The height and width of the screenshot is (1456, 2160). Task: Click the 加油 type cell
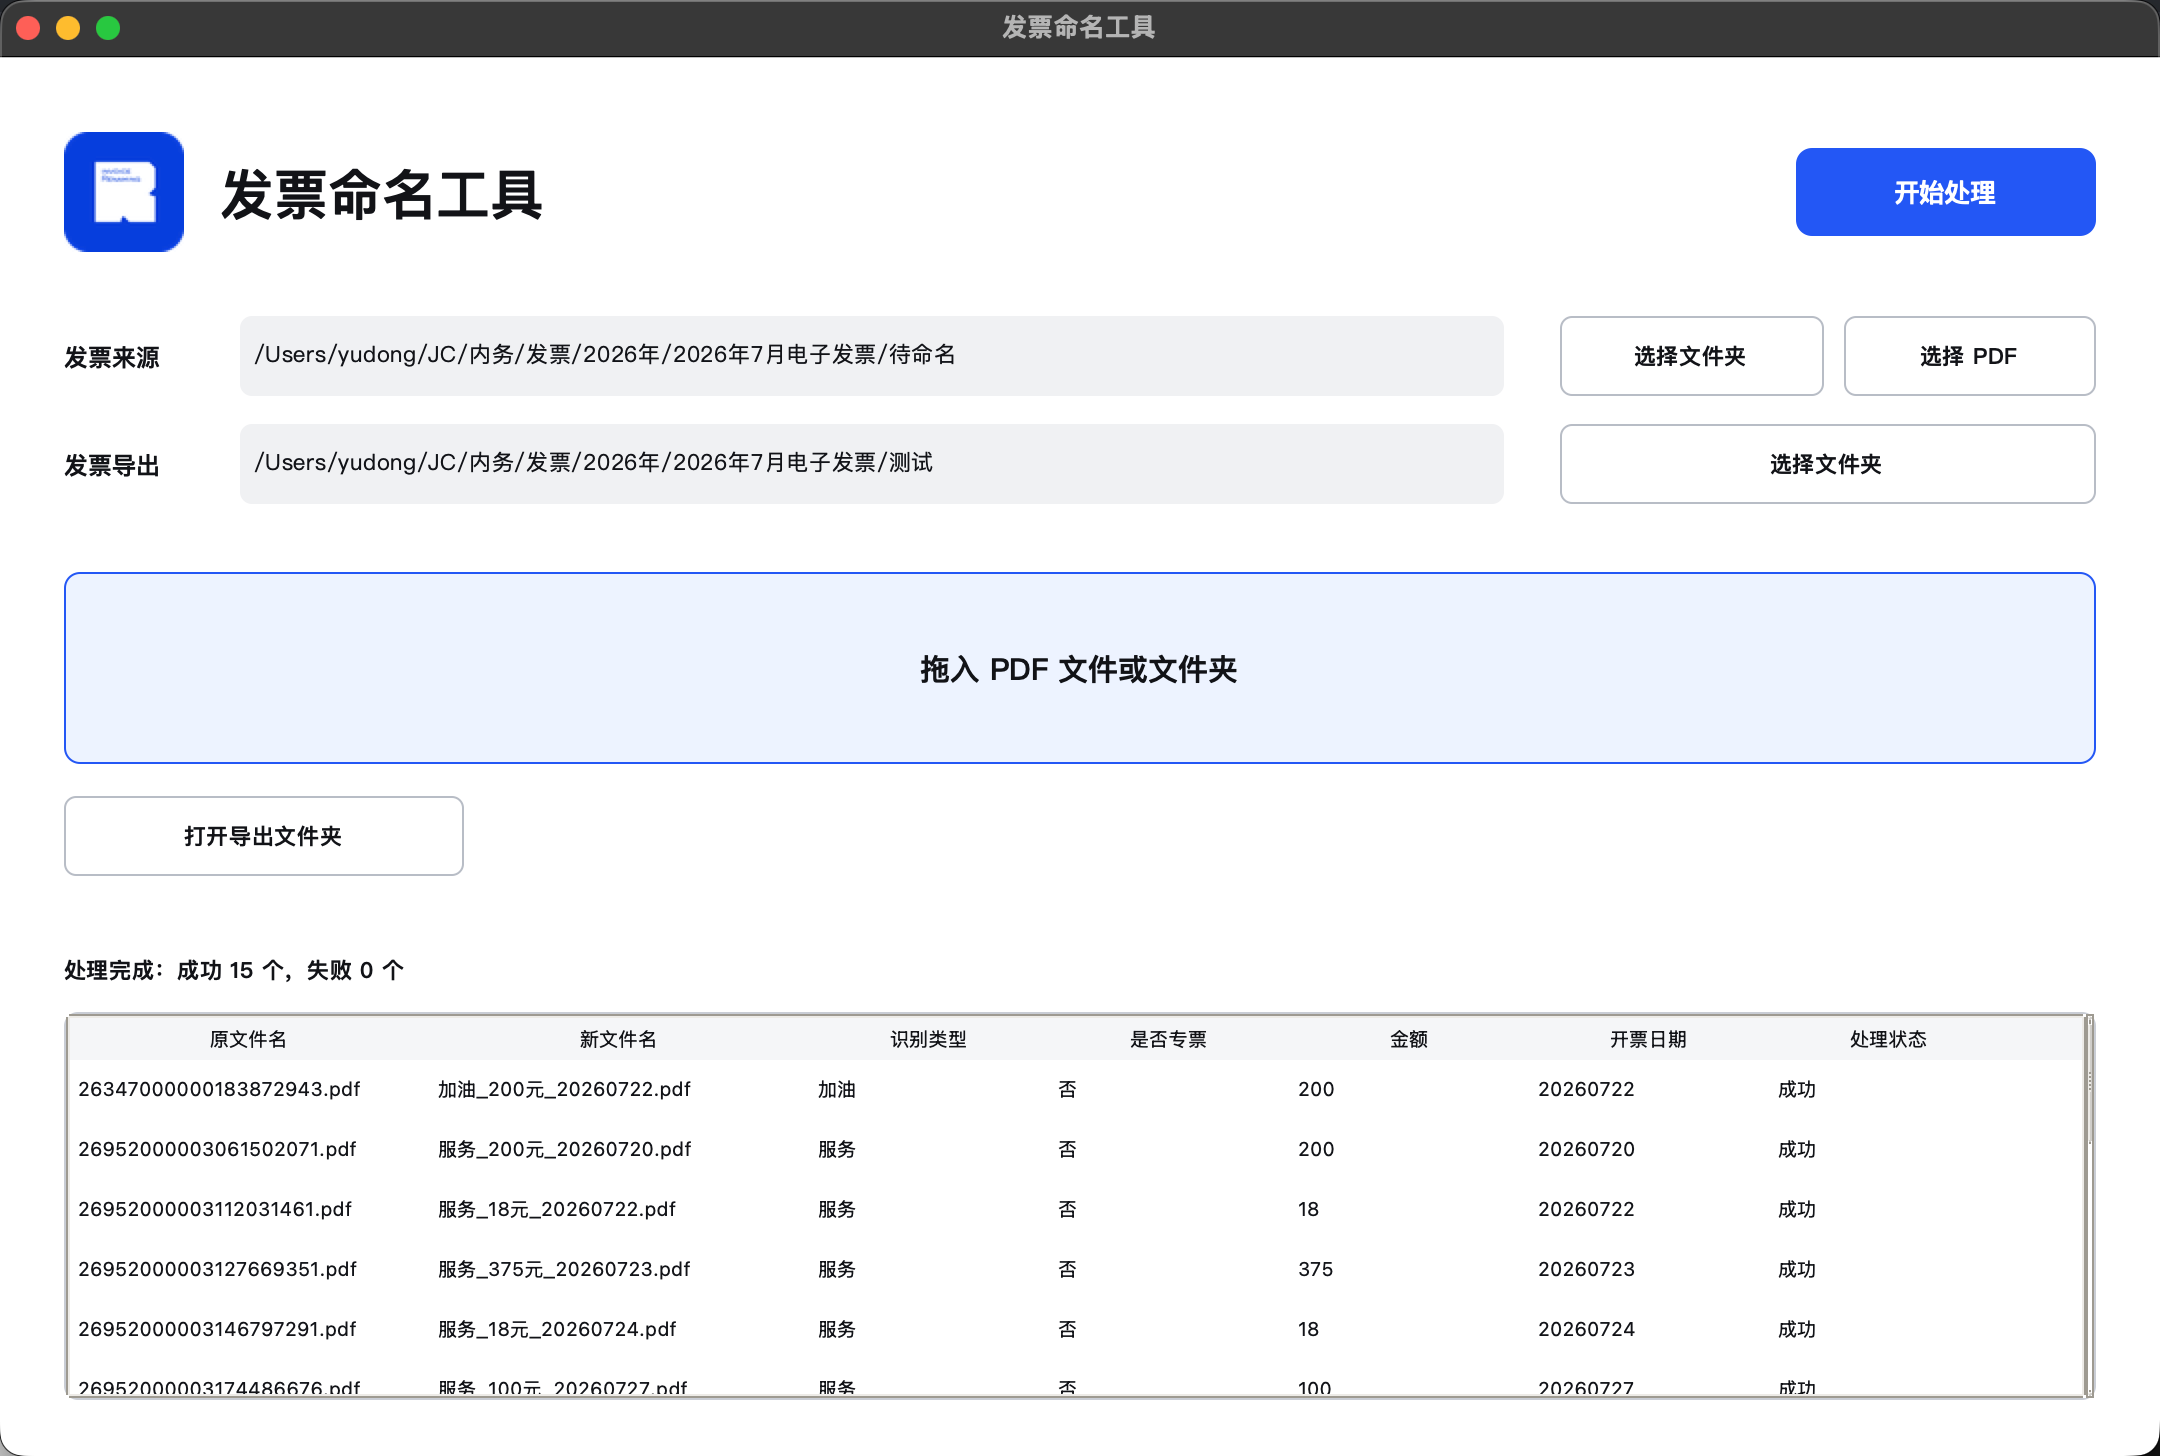(837, 1089)
